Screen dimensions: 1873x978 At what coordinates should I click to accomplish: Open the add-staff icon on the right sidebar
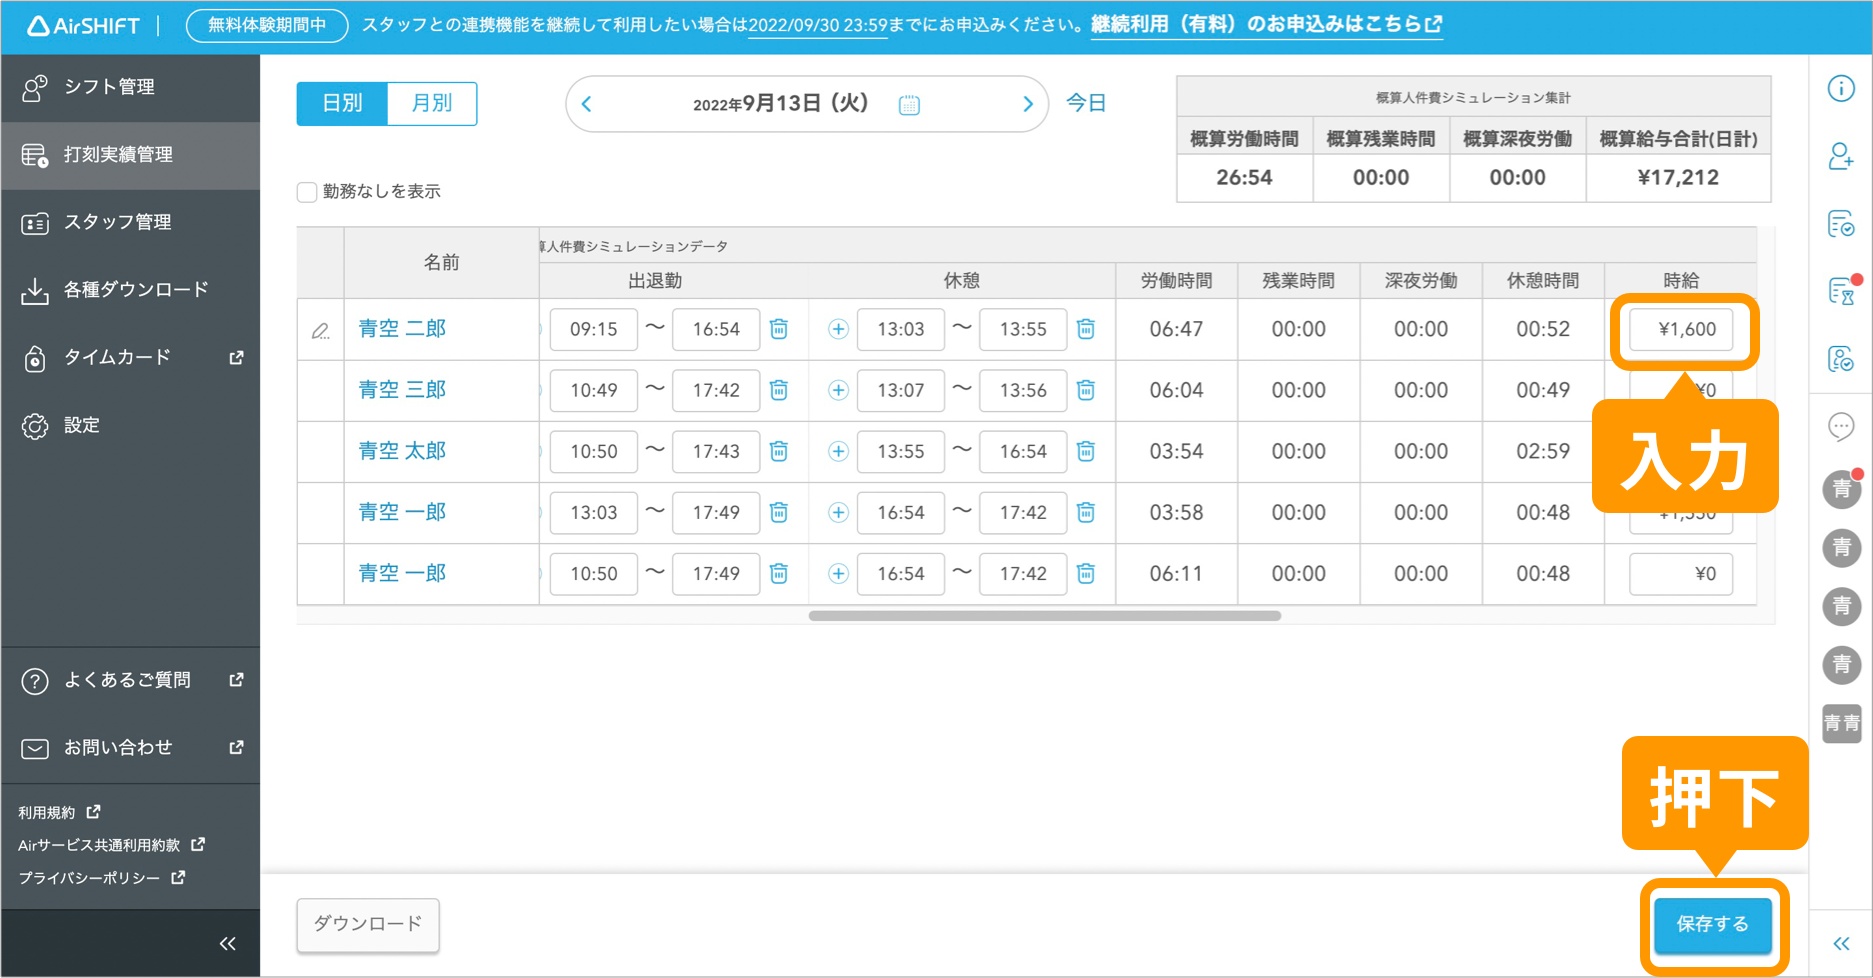[x=1841, y=158]
